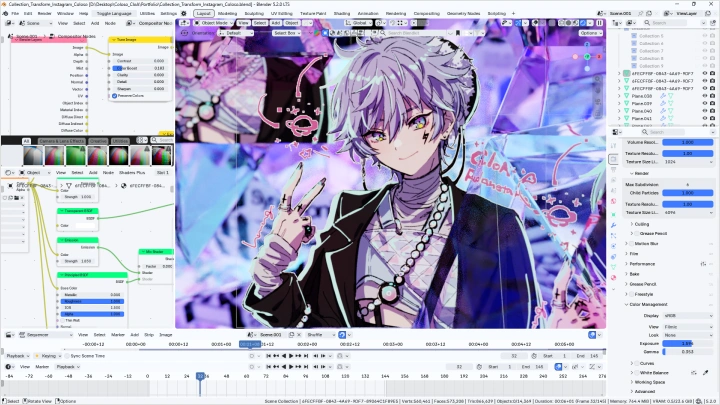Click Plane.038 render camera icon in Outliner

click(x=712, y=96)
